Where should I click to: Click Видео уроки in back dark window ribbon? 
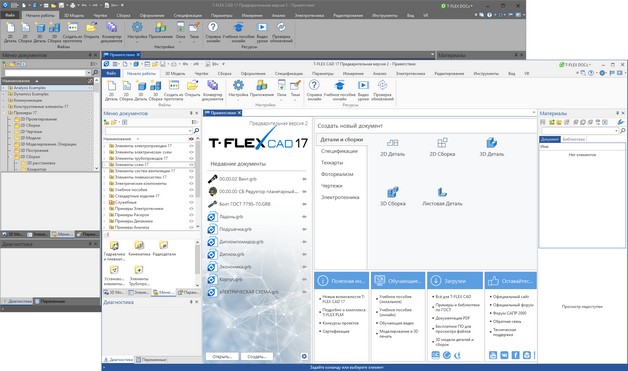(x=262, y=32)
